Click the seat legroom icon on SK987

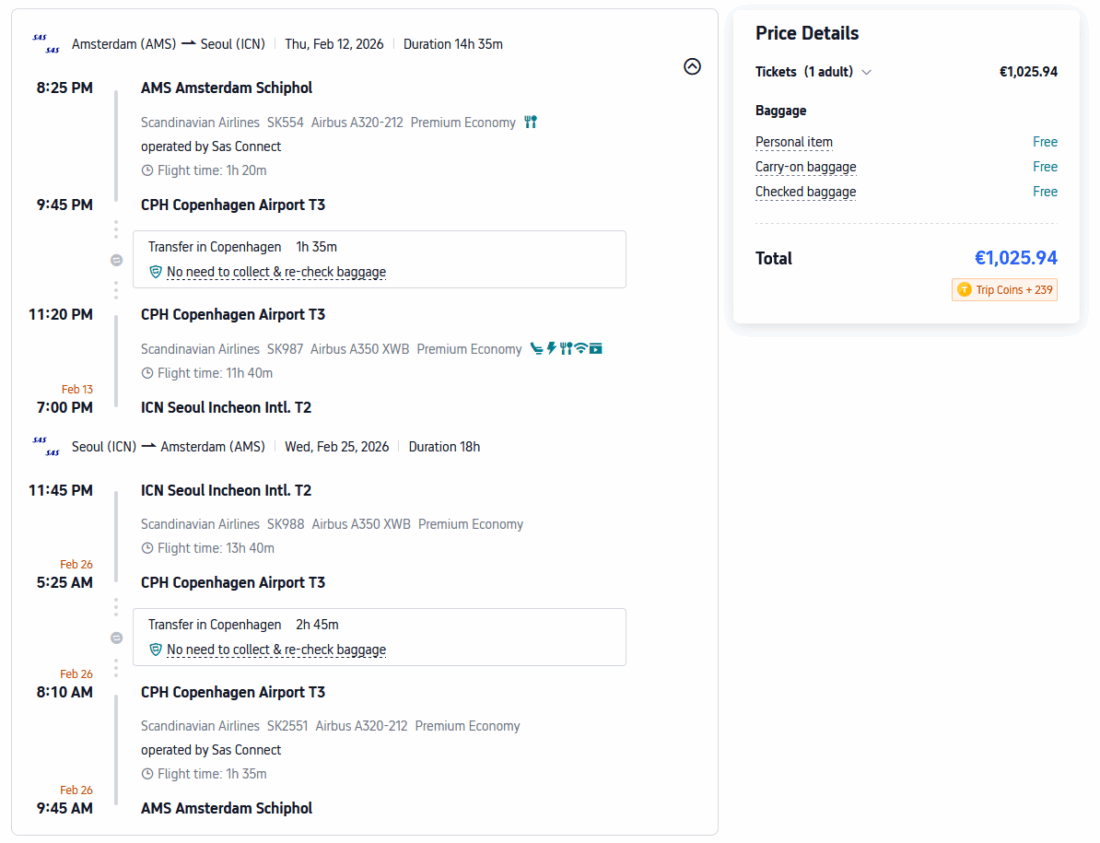pos(536,349)
